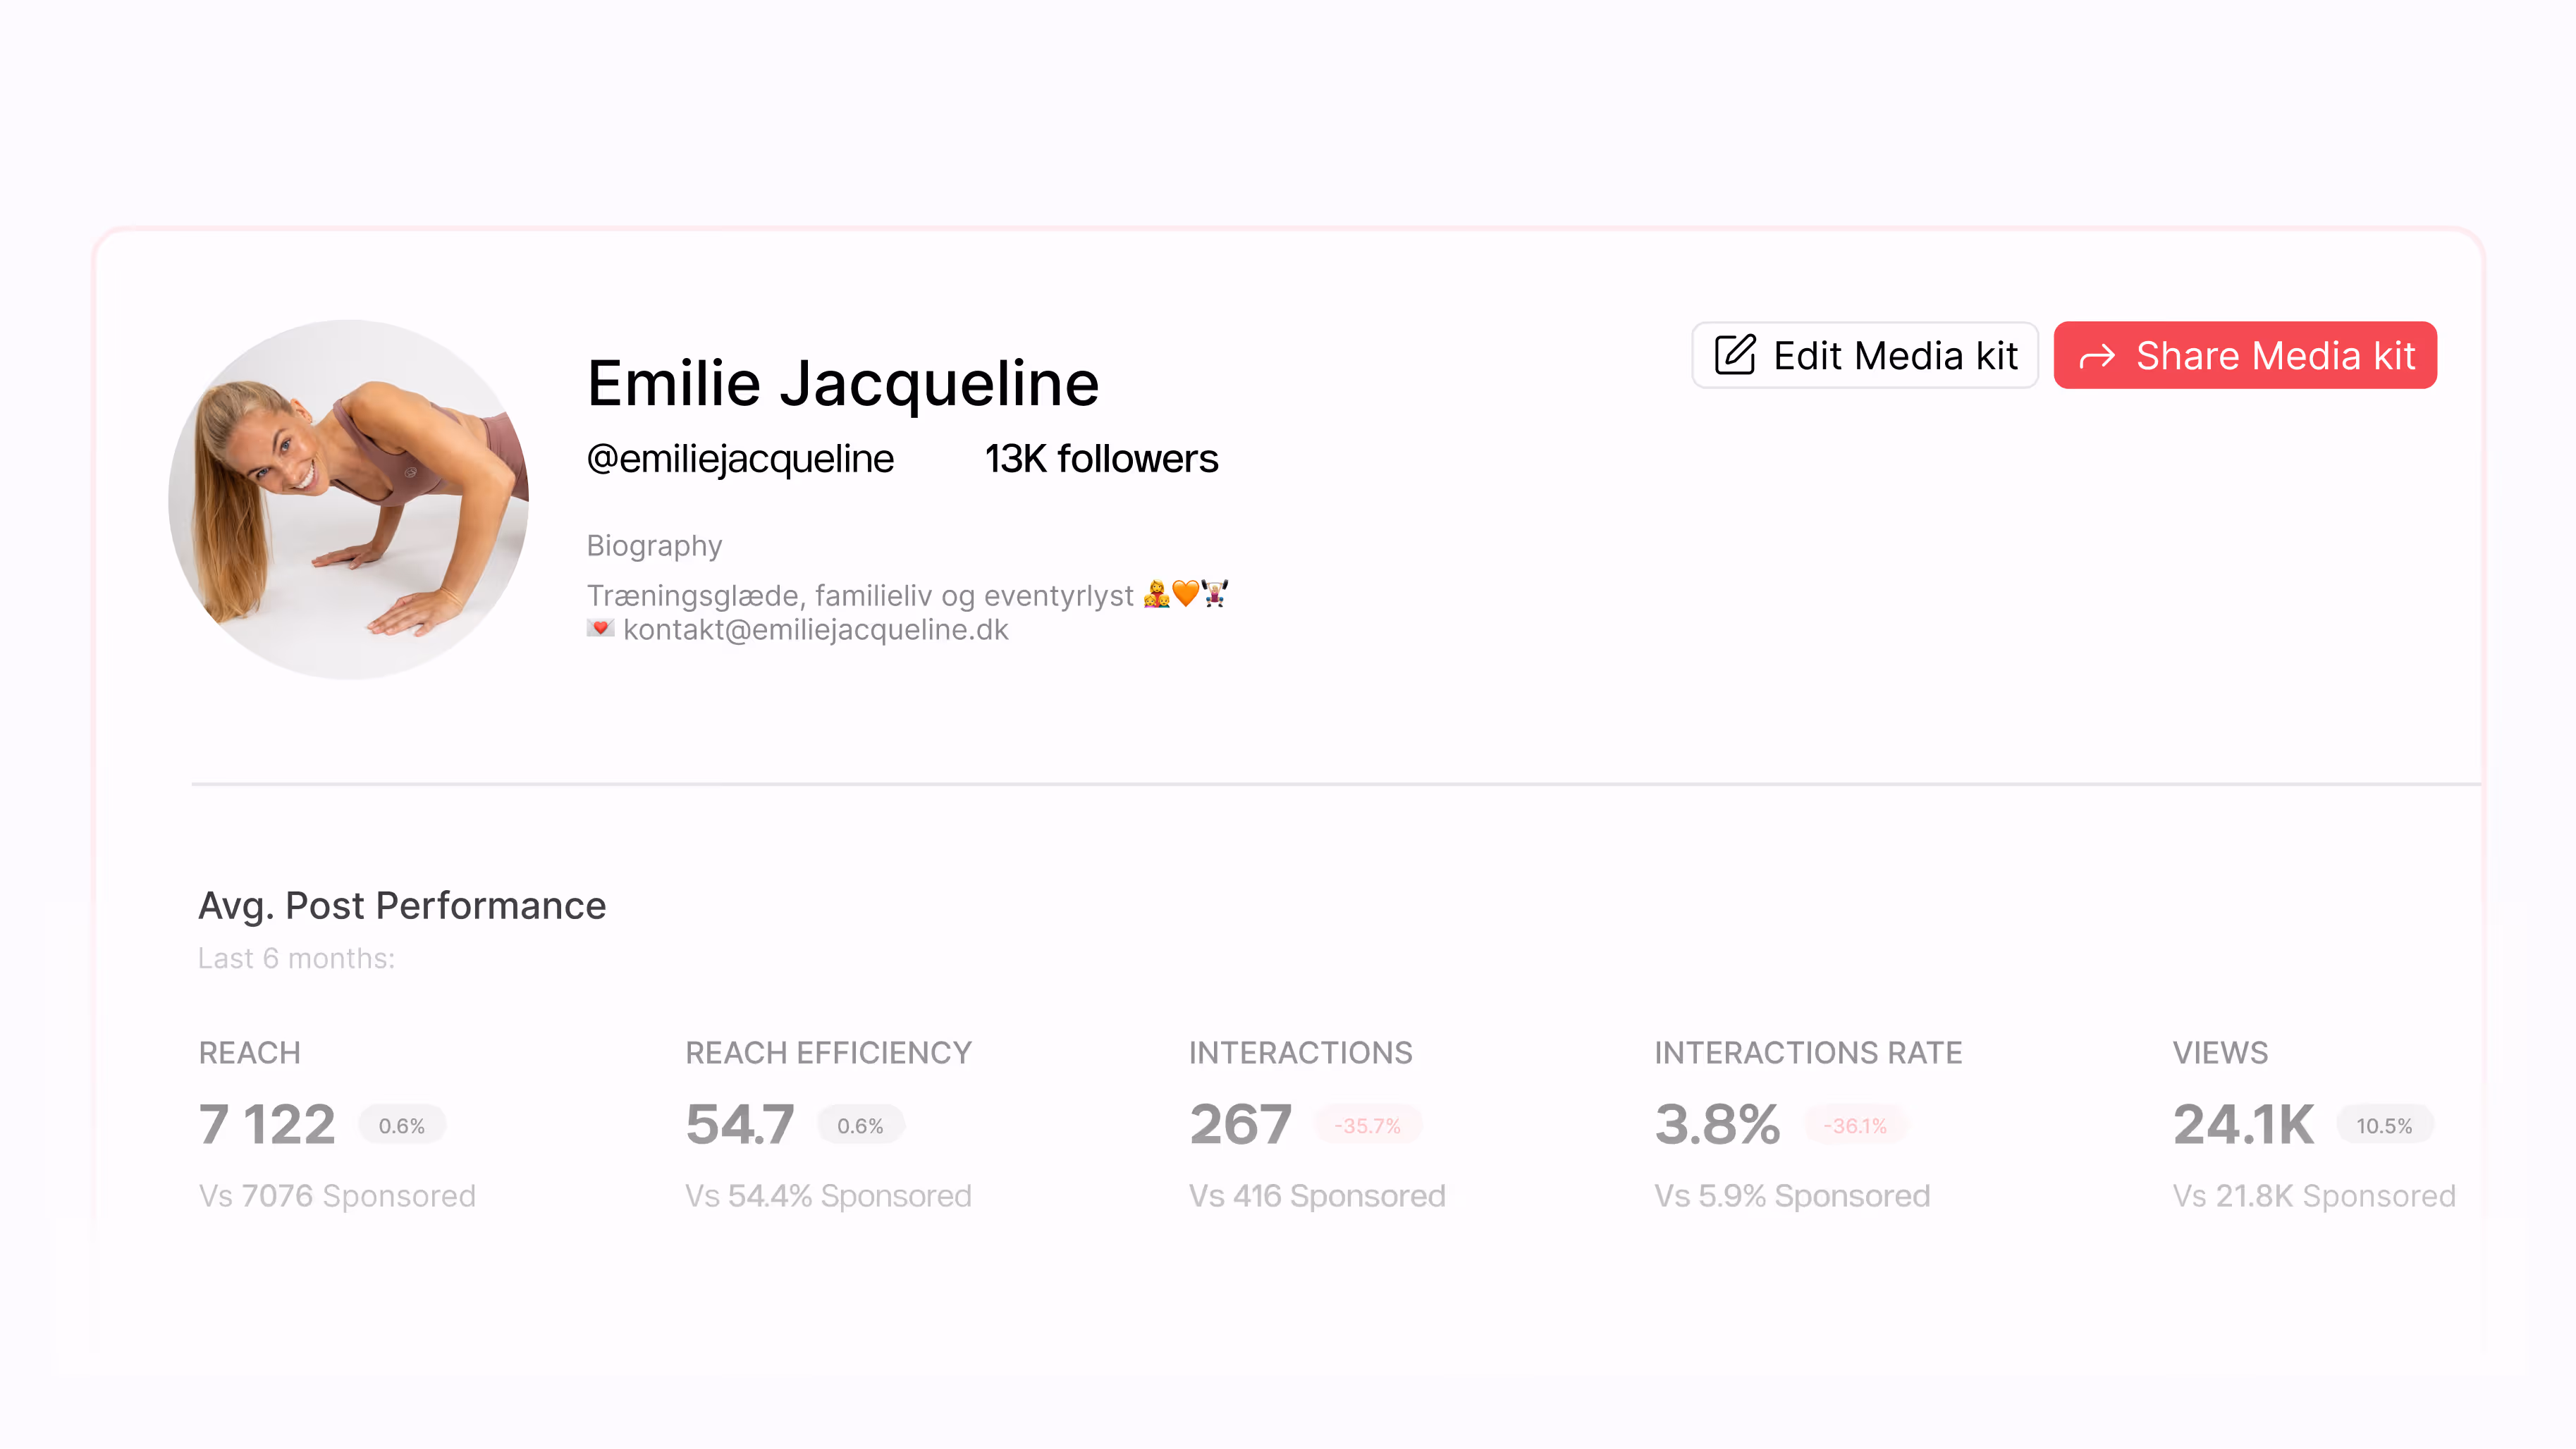Click the weightlifter emoji in the biography

pyautogui.click(x=1219, y=593)
